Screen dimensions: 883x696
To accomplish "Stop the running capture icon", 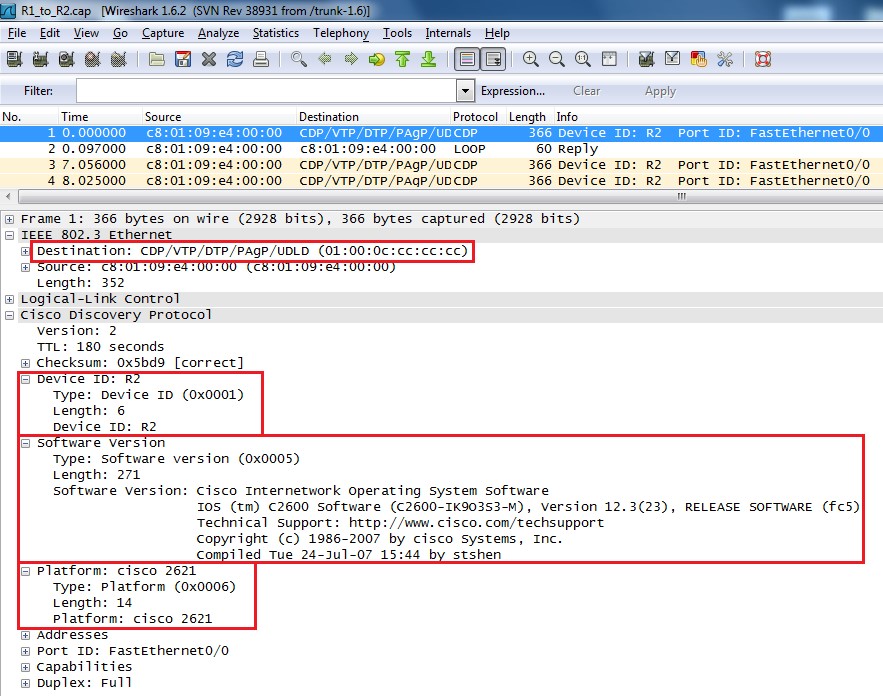I will pos(92,59).
